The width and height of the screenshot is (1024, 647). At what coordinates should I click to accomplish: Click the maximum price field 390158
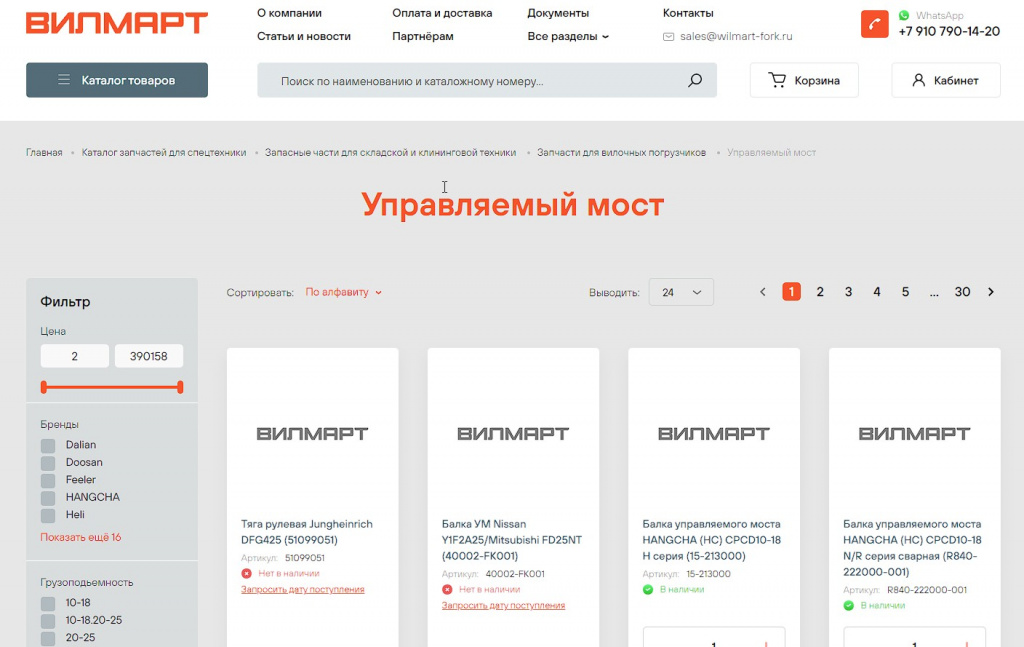pos(149,356)
